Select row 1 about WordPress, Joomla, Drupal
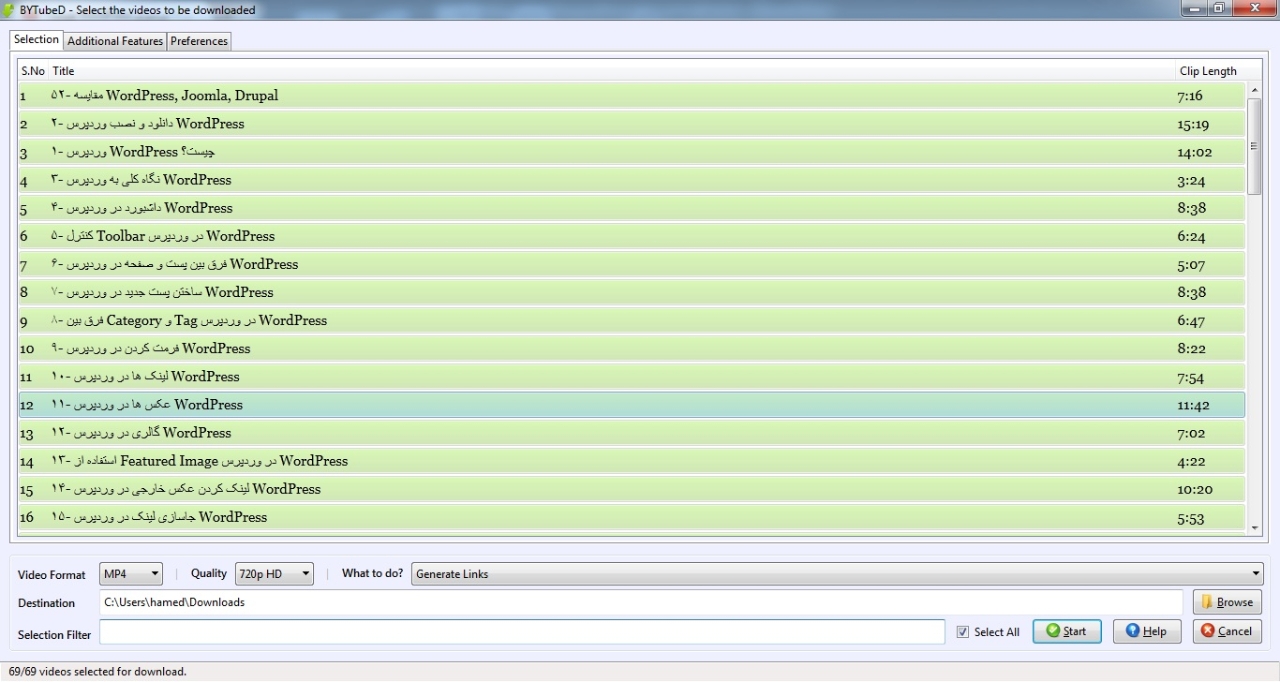This screenshot has height=682, width=1280. pyautogui.click(x=632, y=96)
